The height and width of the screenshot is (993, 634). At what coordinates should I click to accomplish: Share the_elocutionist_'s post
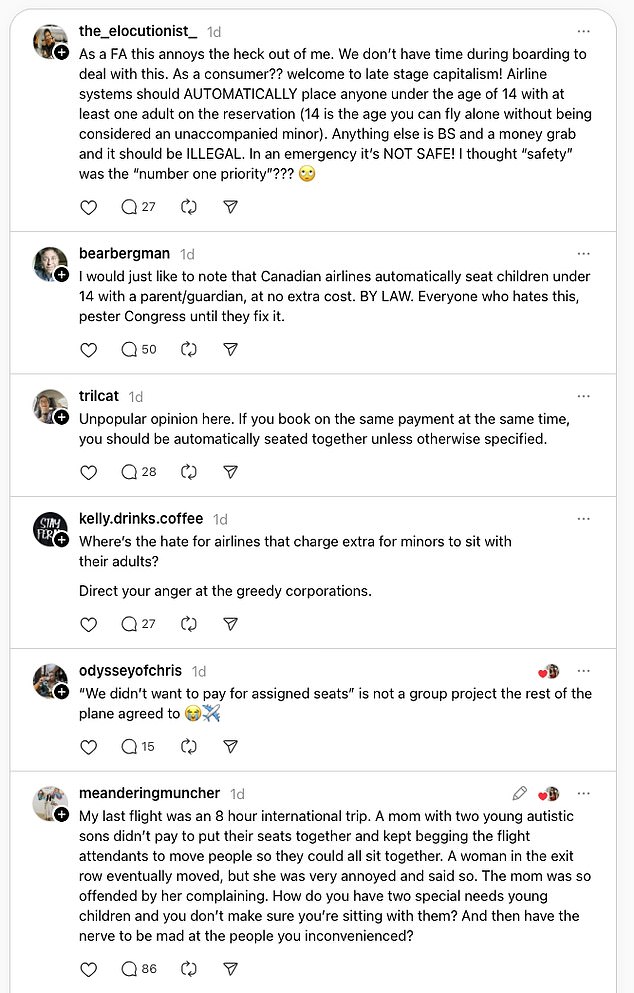point(230,207)
